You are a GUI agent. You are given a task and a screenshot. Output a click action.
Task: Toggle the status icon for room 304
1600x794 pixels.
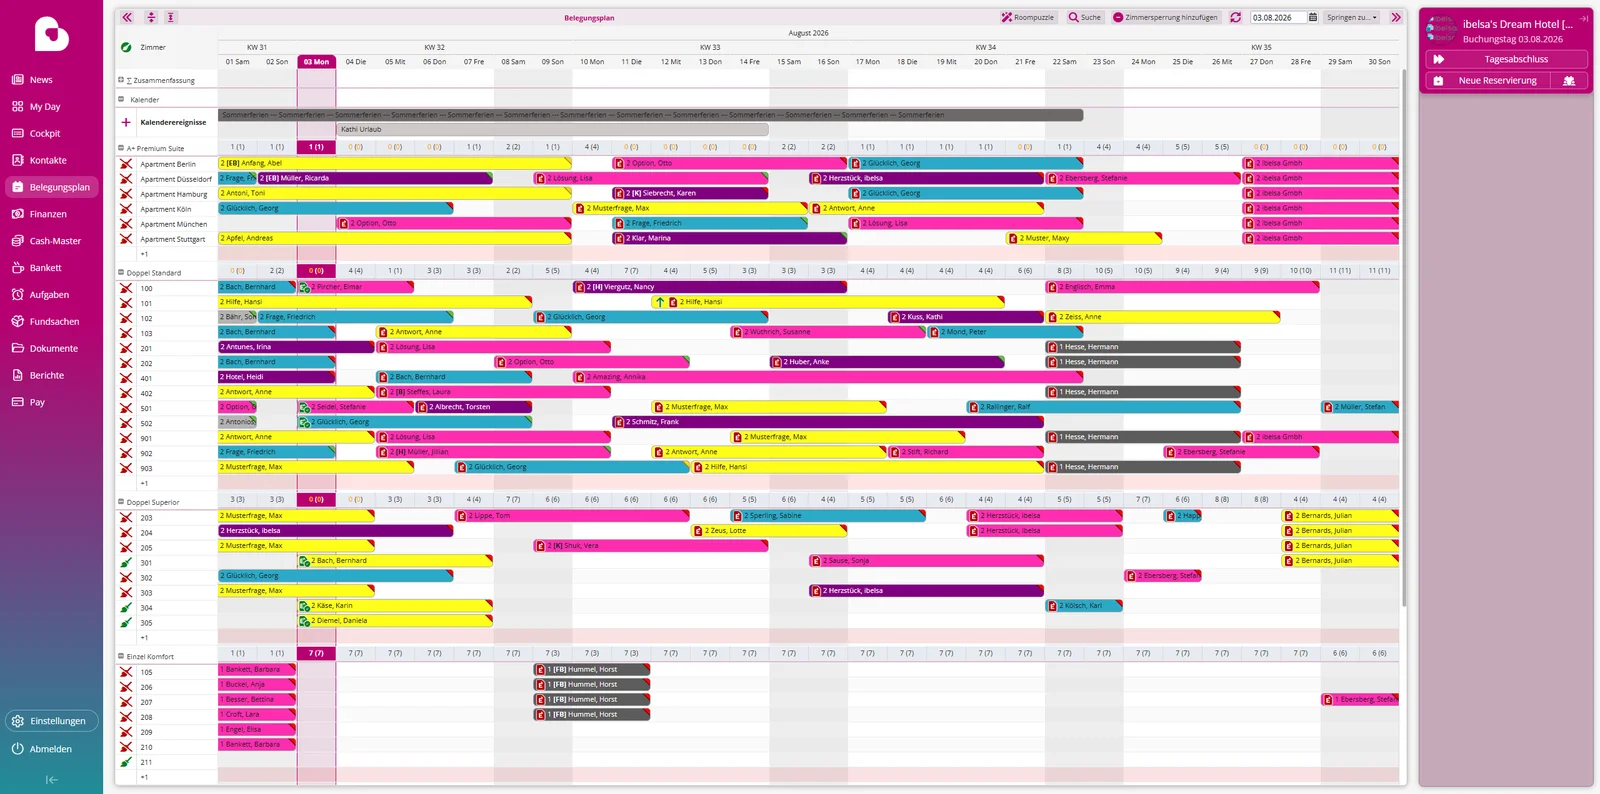tap(126, 608)
